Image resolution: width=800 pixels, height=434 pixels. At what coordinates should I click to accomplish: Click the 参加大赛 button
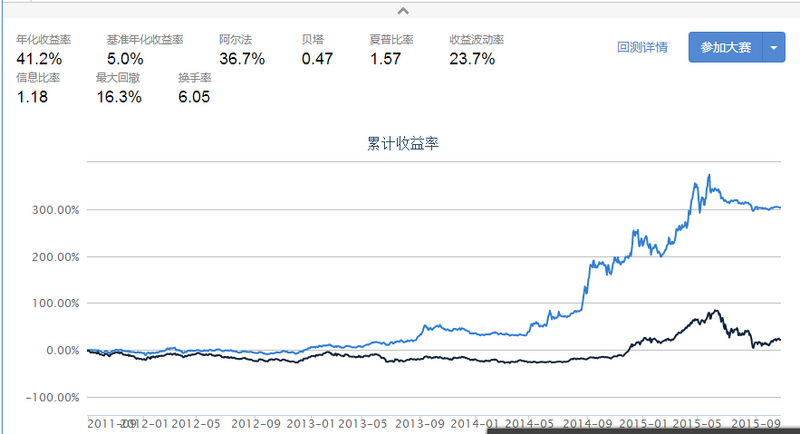pos(725,47)
